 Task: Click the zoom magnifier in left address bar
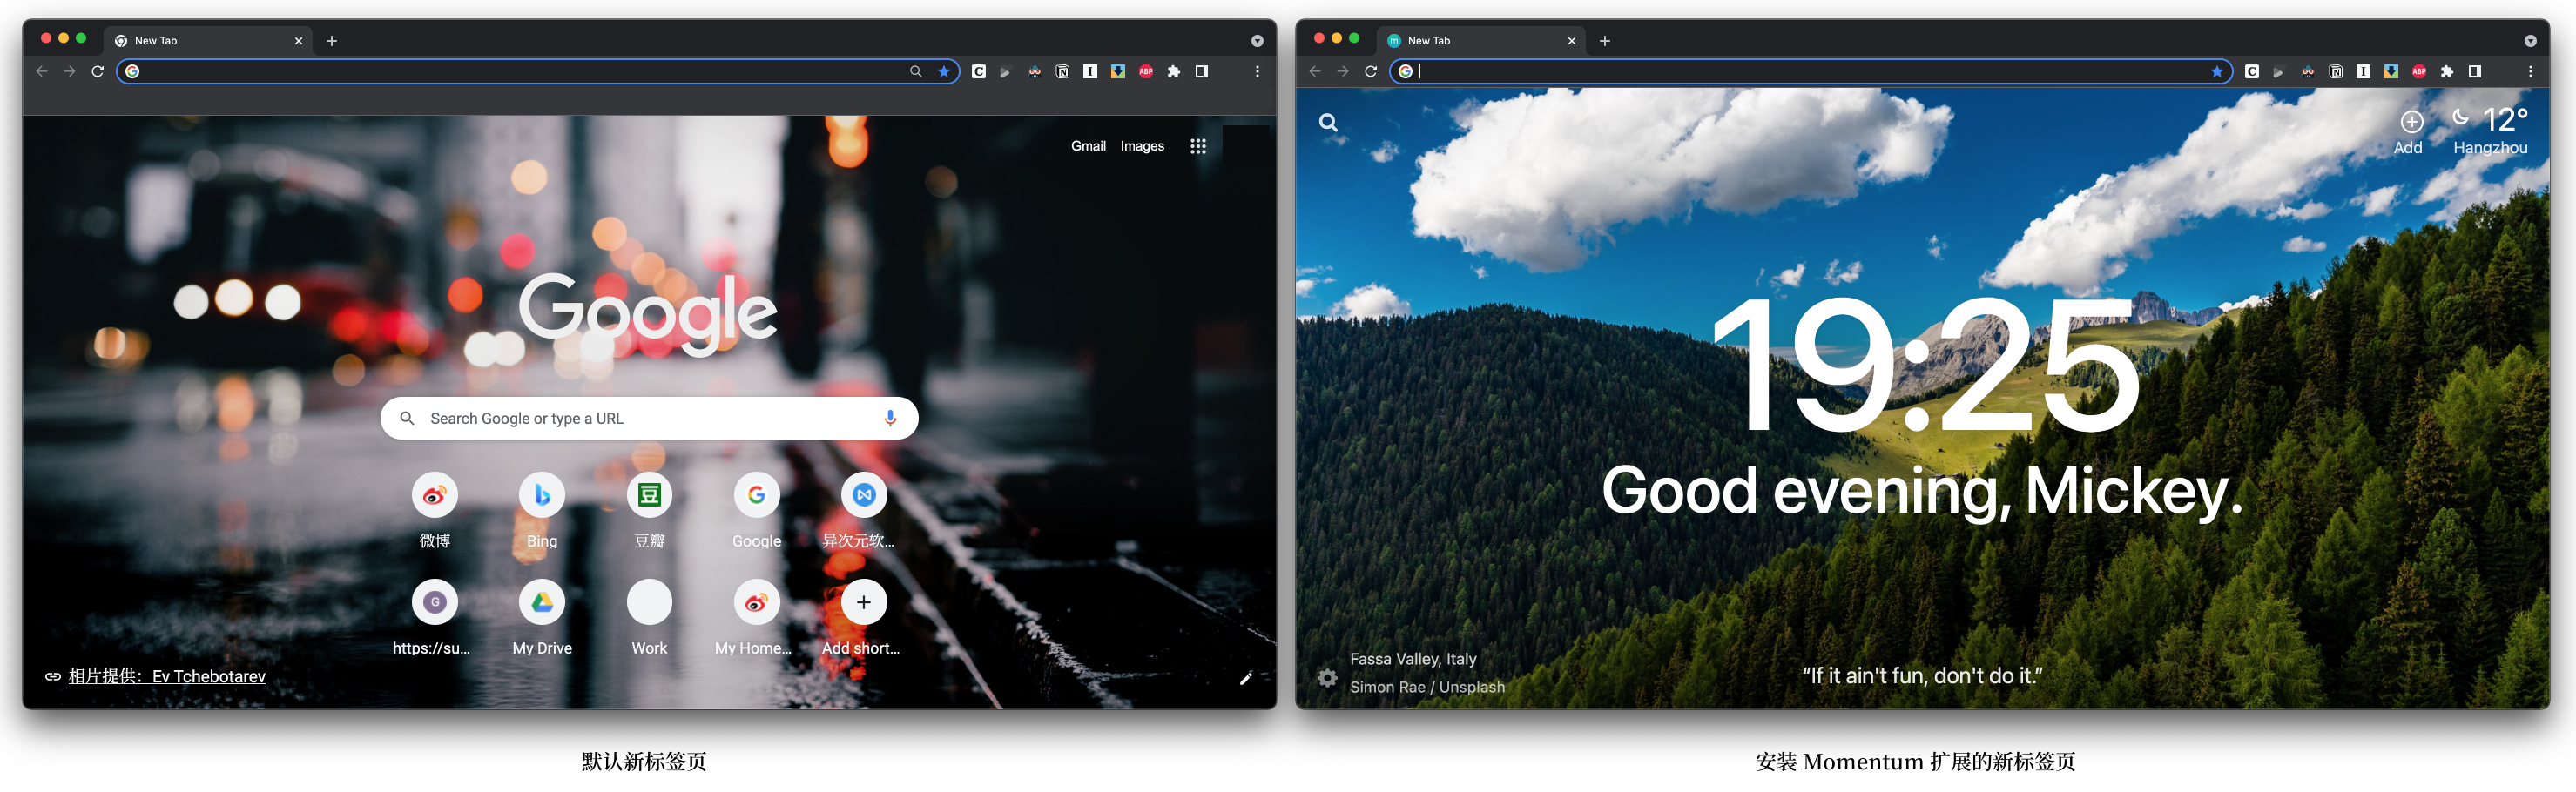coord(915,71)
